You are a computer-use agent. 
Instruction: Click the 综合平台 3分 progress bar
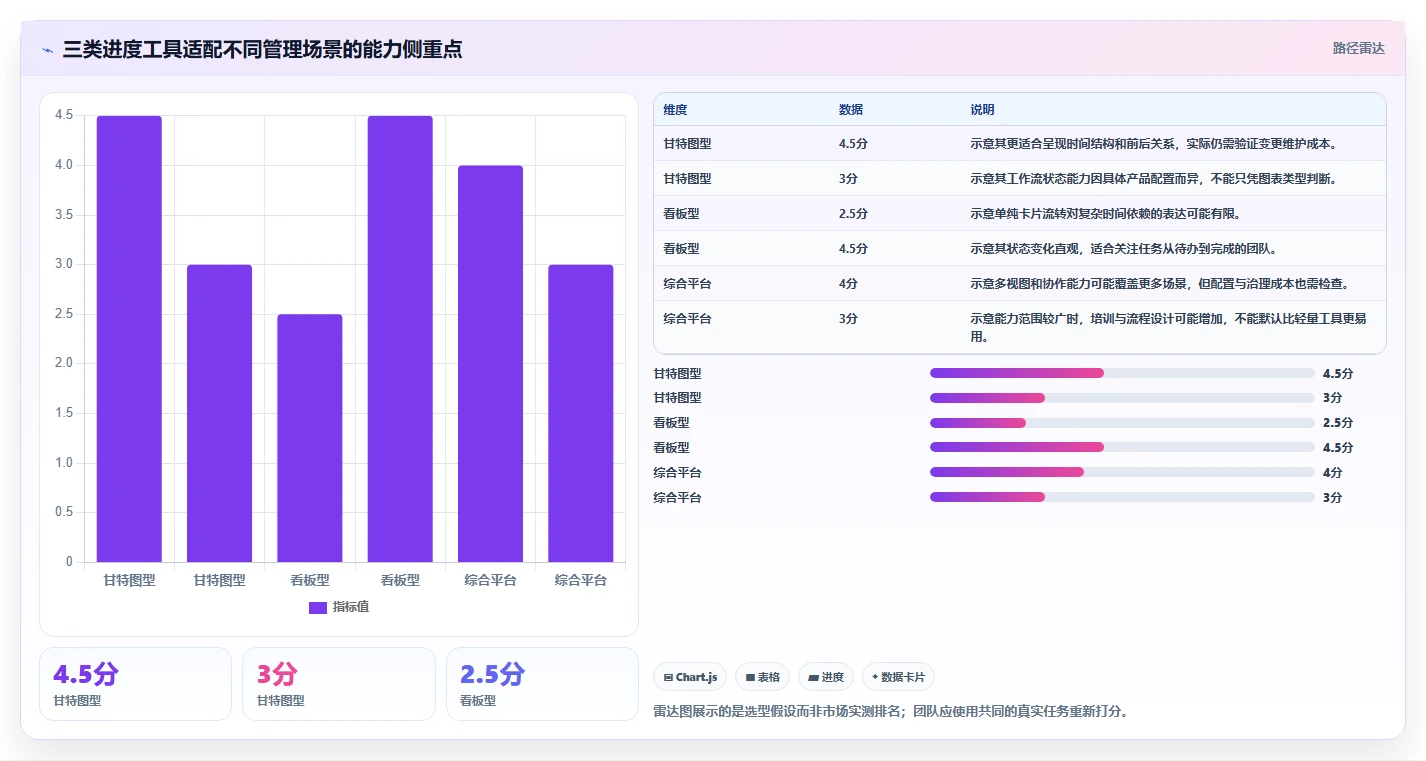(x=1122, y=497)
